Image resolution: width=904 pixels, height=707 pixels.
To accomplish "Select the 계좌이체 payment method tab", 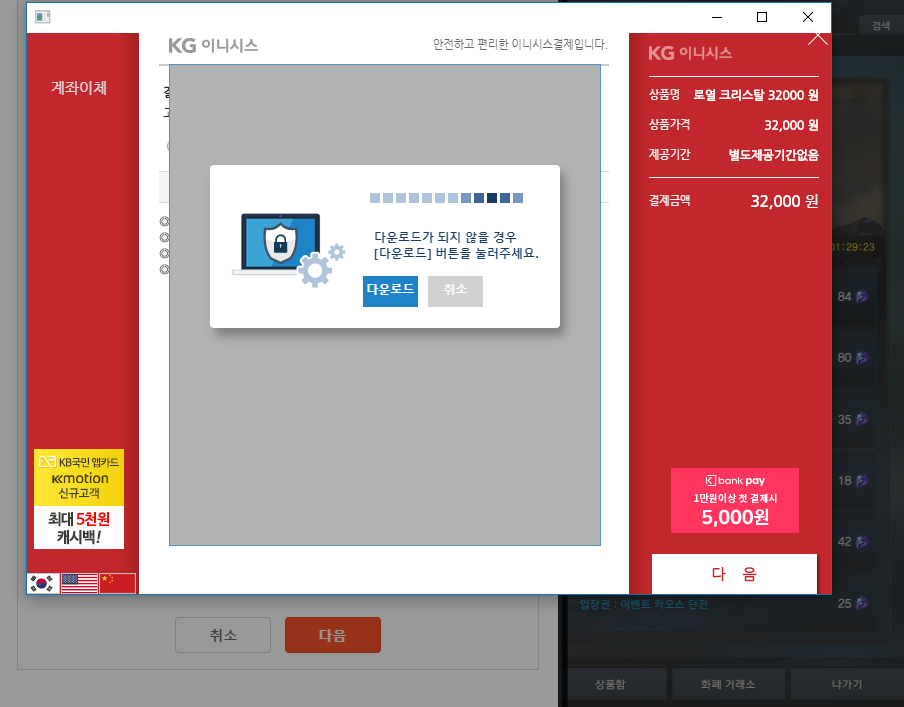I will (x=79, y=88).
